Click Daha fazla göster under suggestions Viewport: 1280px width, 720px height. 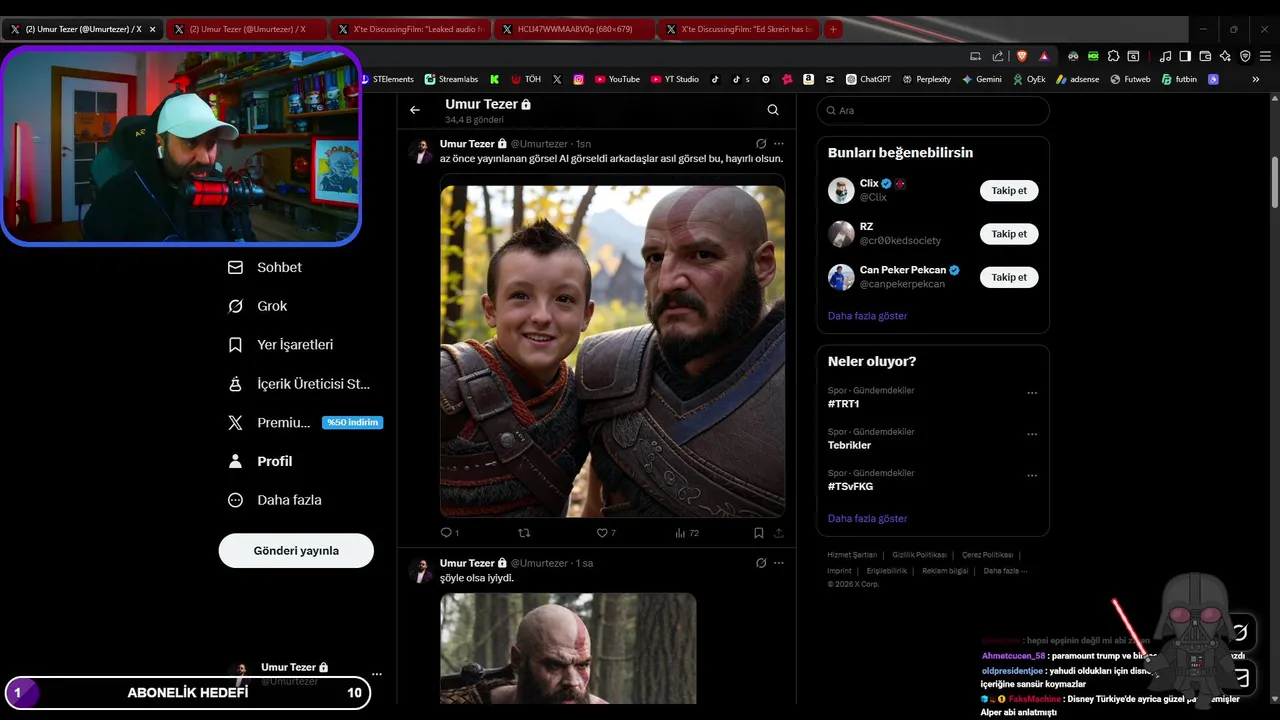[867, 316]
